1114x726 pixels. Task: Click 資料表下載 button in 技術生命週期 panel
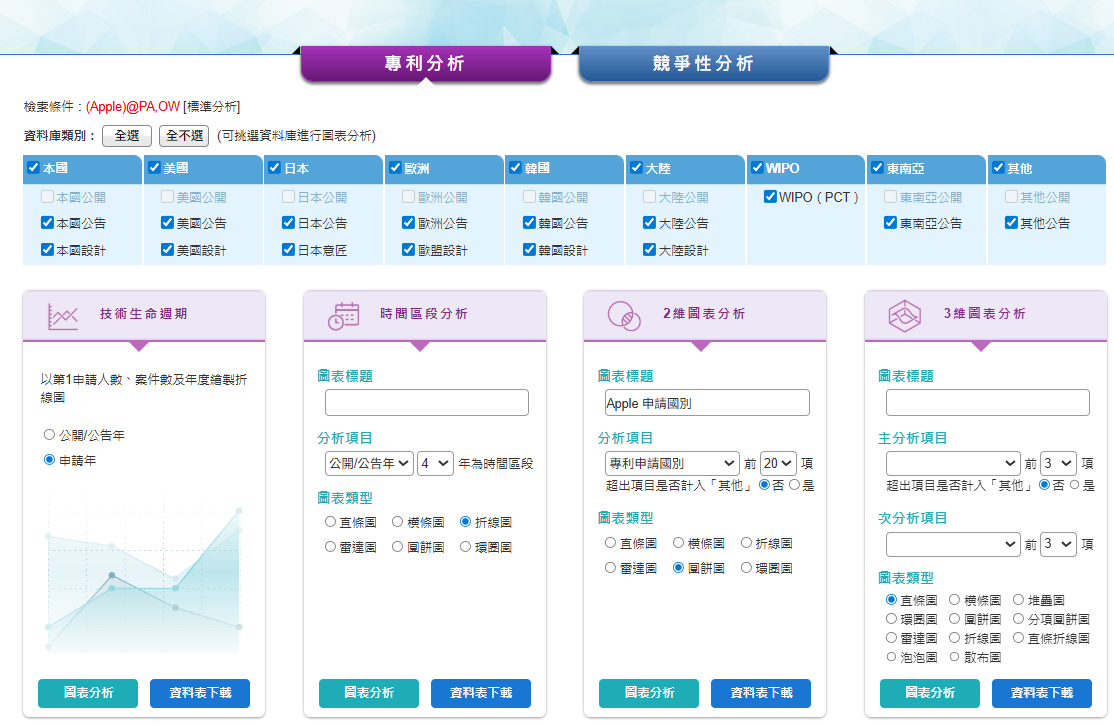pos(200,693)
